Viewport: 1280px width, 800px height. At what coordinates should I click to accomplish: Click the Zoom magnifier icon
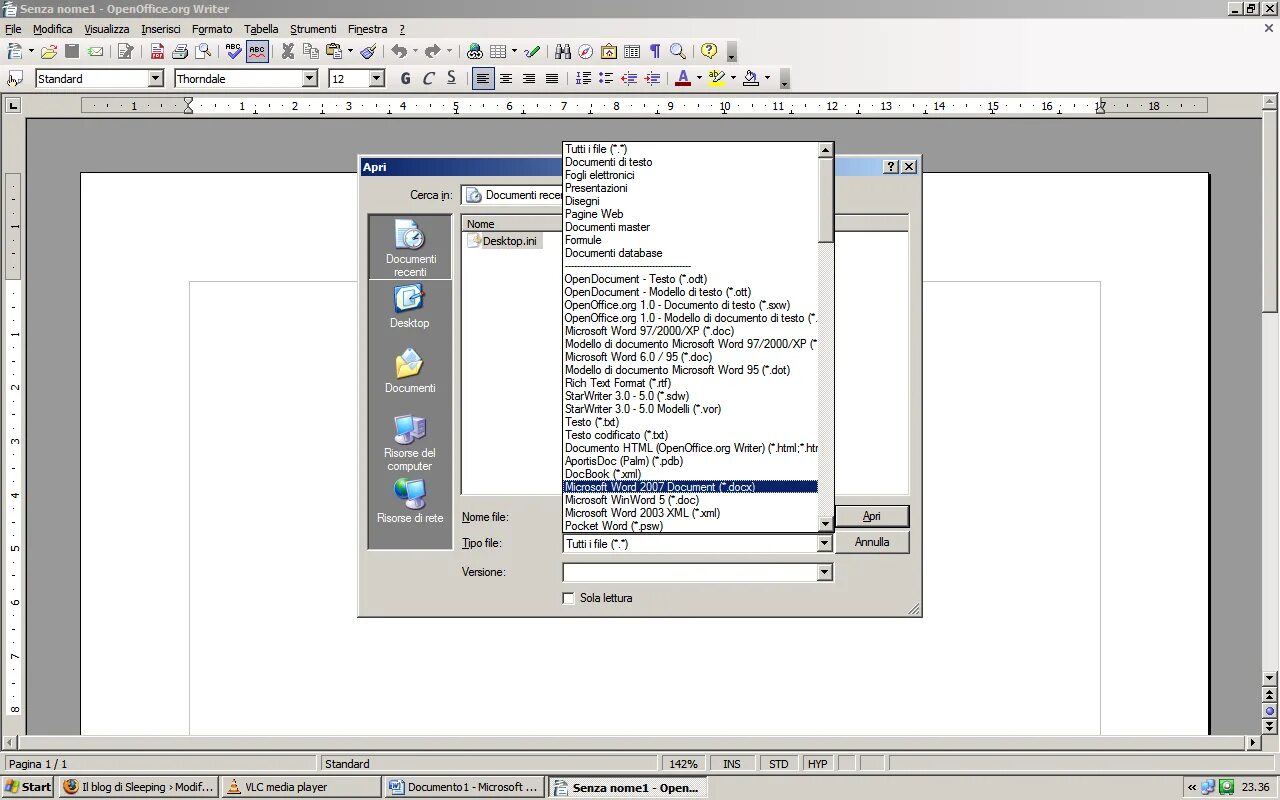[x=678, y=51]
